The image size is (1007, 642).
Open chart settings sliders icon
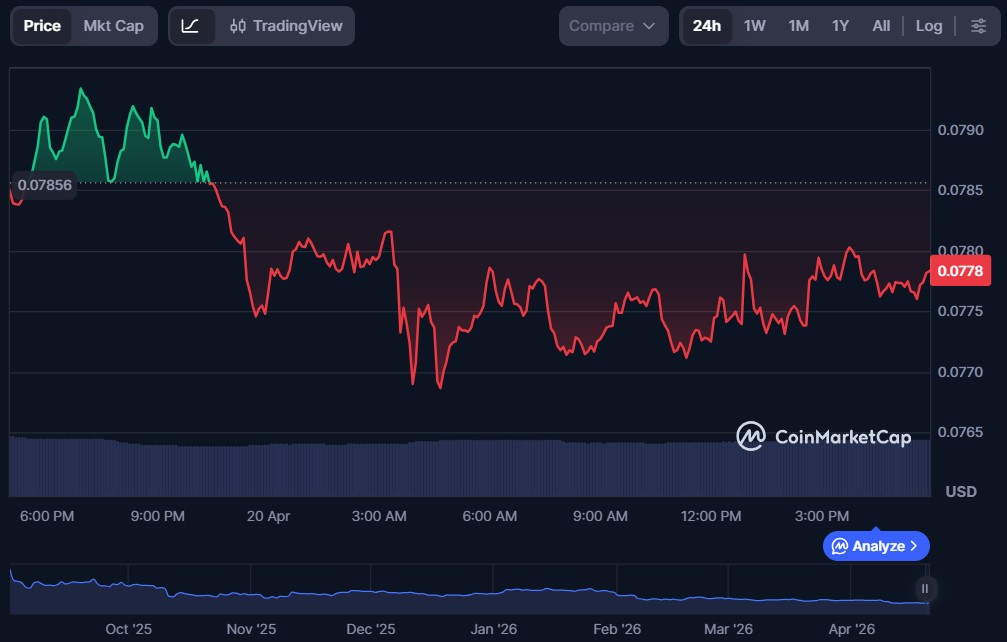click(x=978, y=26)
